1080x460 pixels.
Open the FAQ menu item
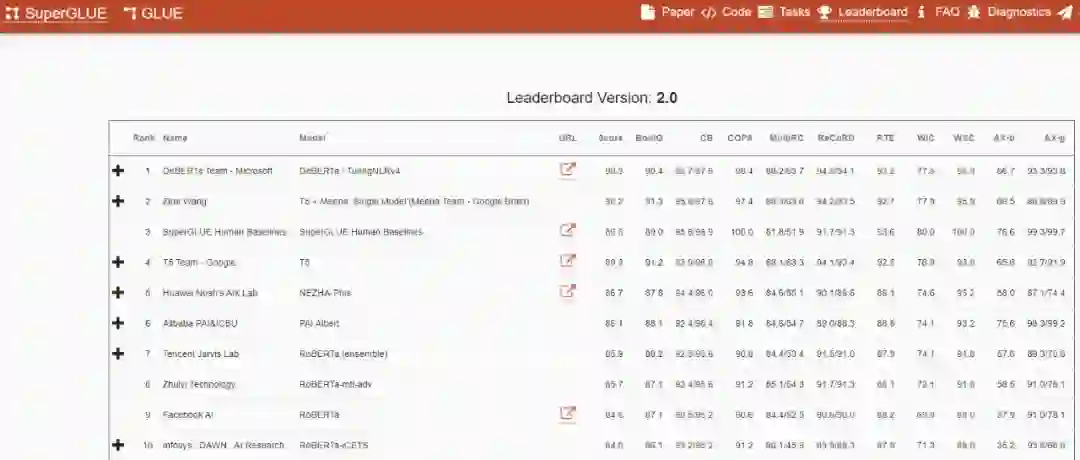coord(937,12)
